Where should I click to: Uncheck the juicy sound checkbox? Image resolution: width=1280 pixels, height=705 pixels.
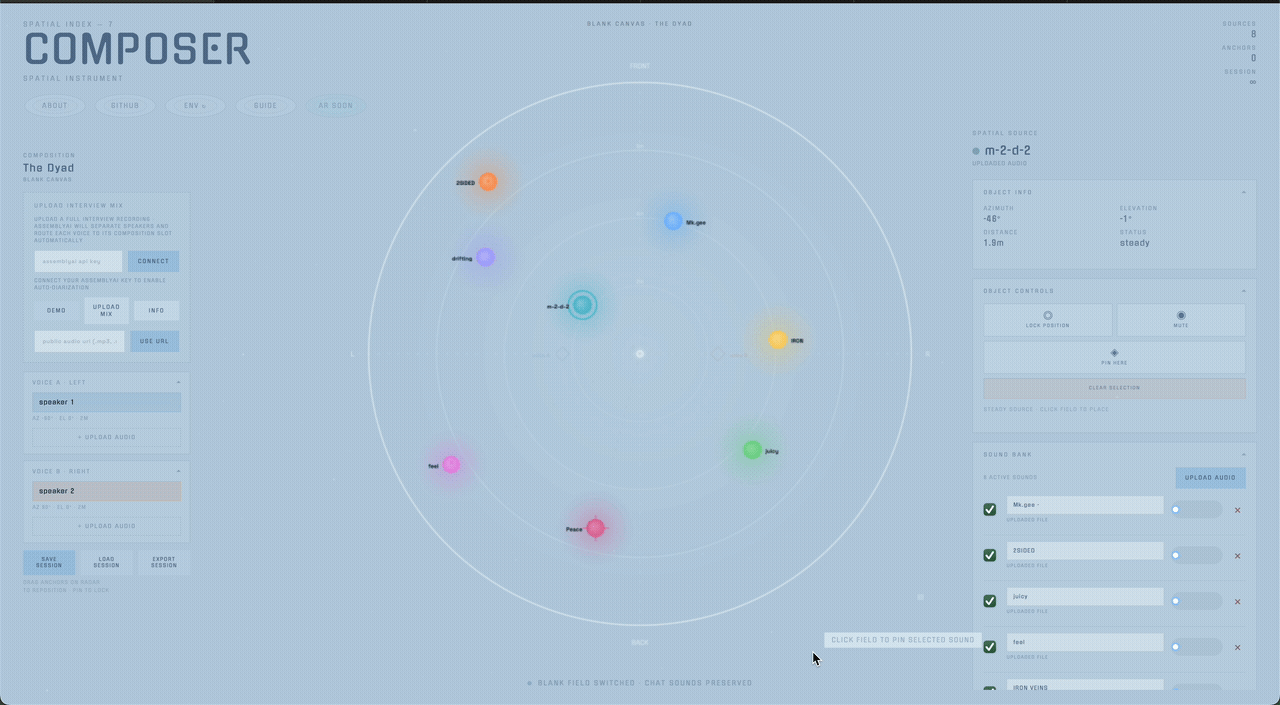coord(990,601)
